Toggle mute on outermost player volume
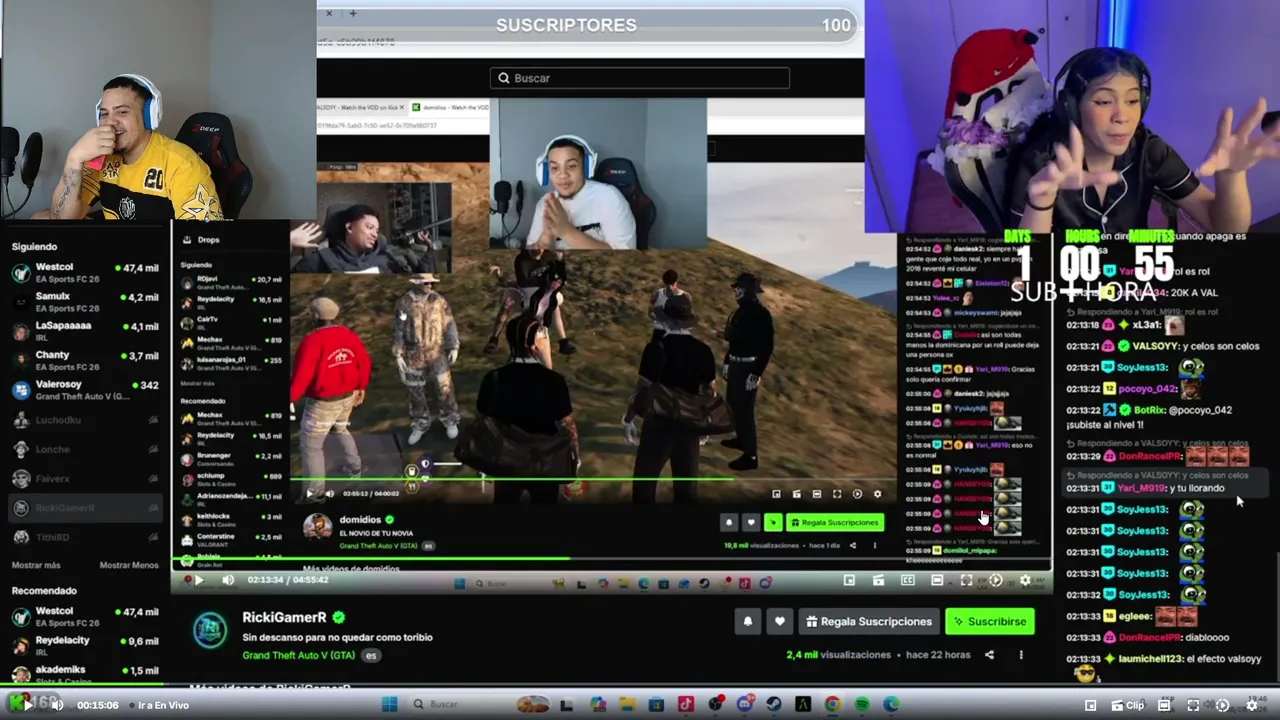The width and height of the screenshot is (1280, 720). pyautogui.click(x=57, y=705)
